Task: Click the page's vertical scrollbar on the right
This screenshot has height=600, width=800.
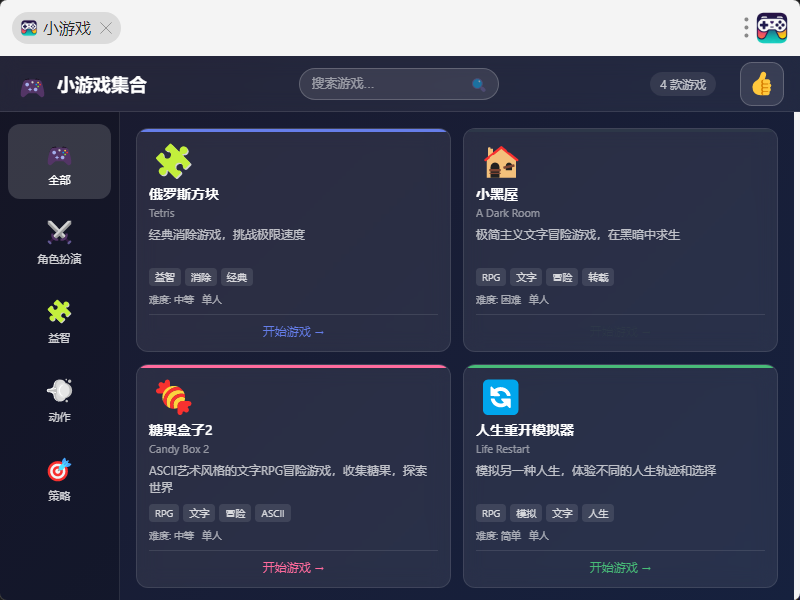Action: tap(796, 356)
